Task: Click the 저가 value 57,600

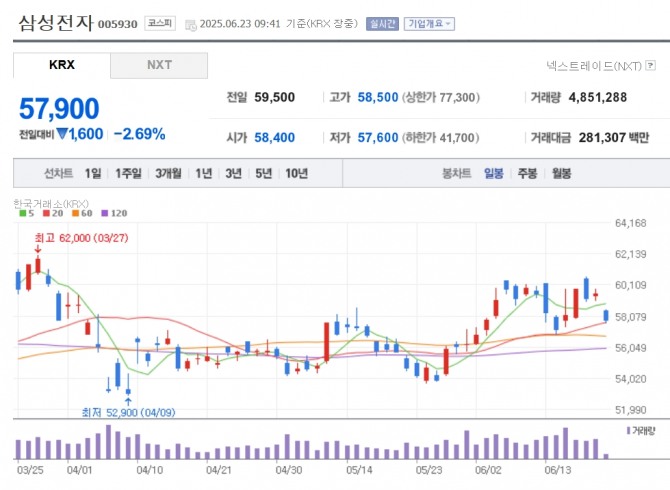Action: click(378, 138)
